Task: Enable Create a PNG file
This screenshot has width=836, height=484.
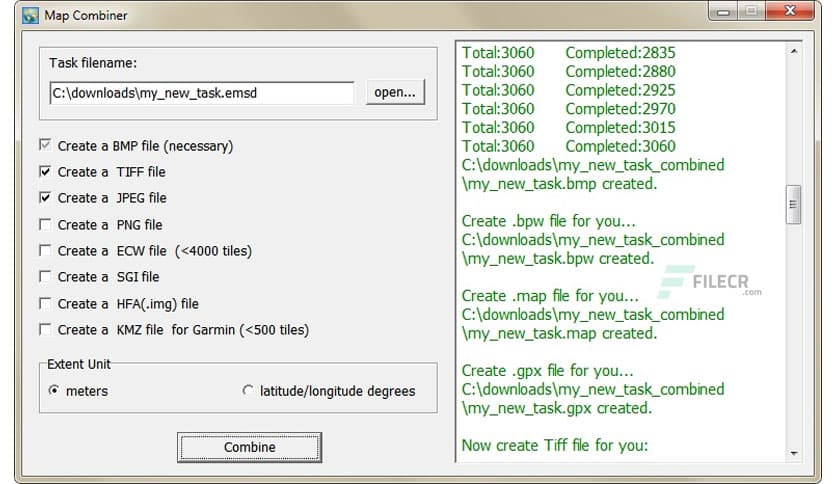Action: 45,224
